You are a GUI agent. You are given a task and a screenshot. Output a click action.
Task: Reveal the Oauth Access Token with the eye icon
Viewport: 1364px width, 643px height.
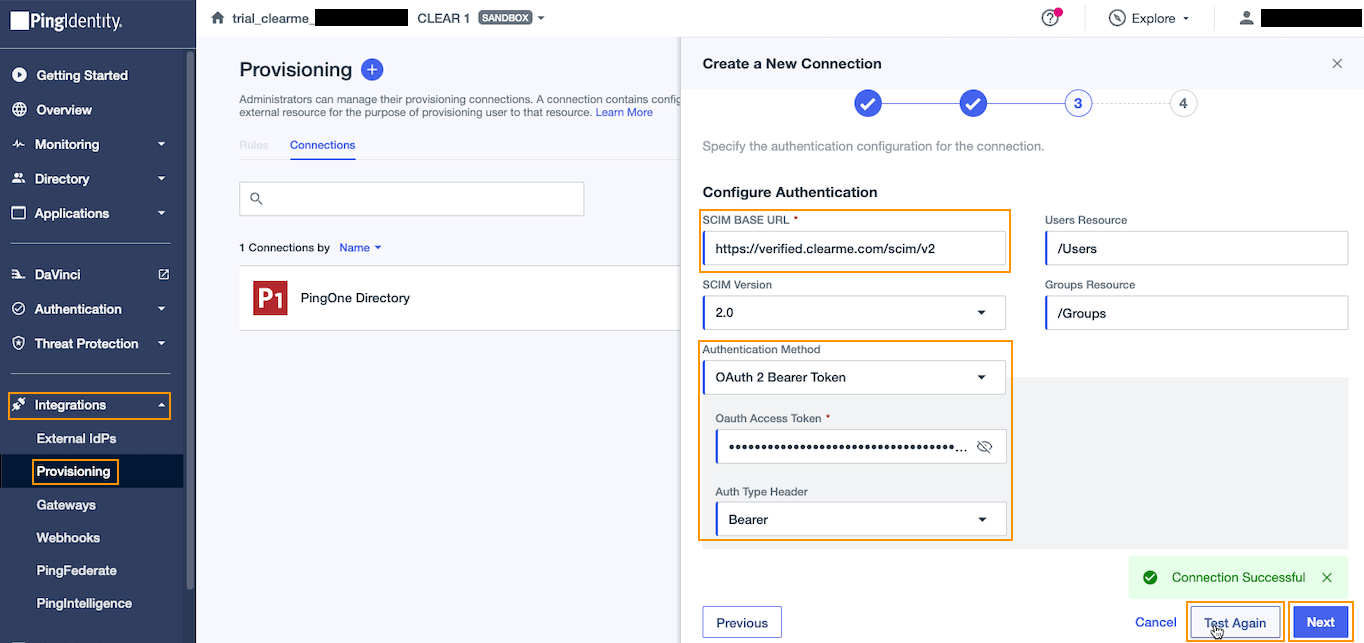(x=984, y=447)
